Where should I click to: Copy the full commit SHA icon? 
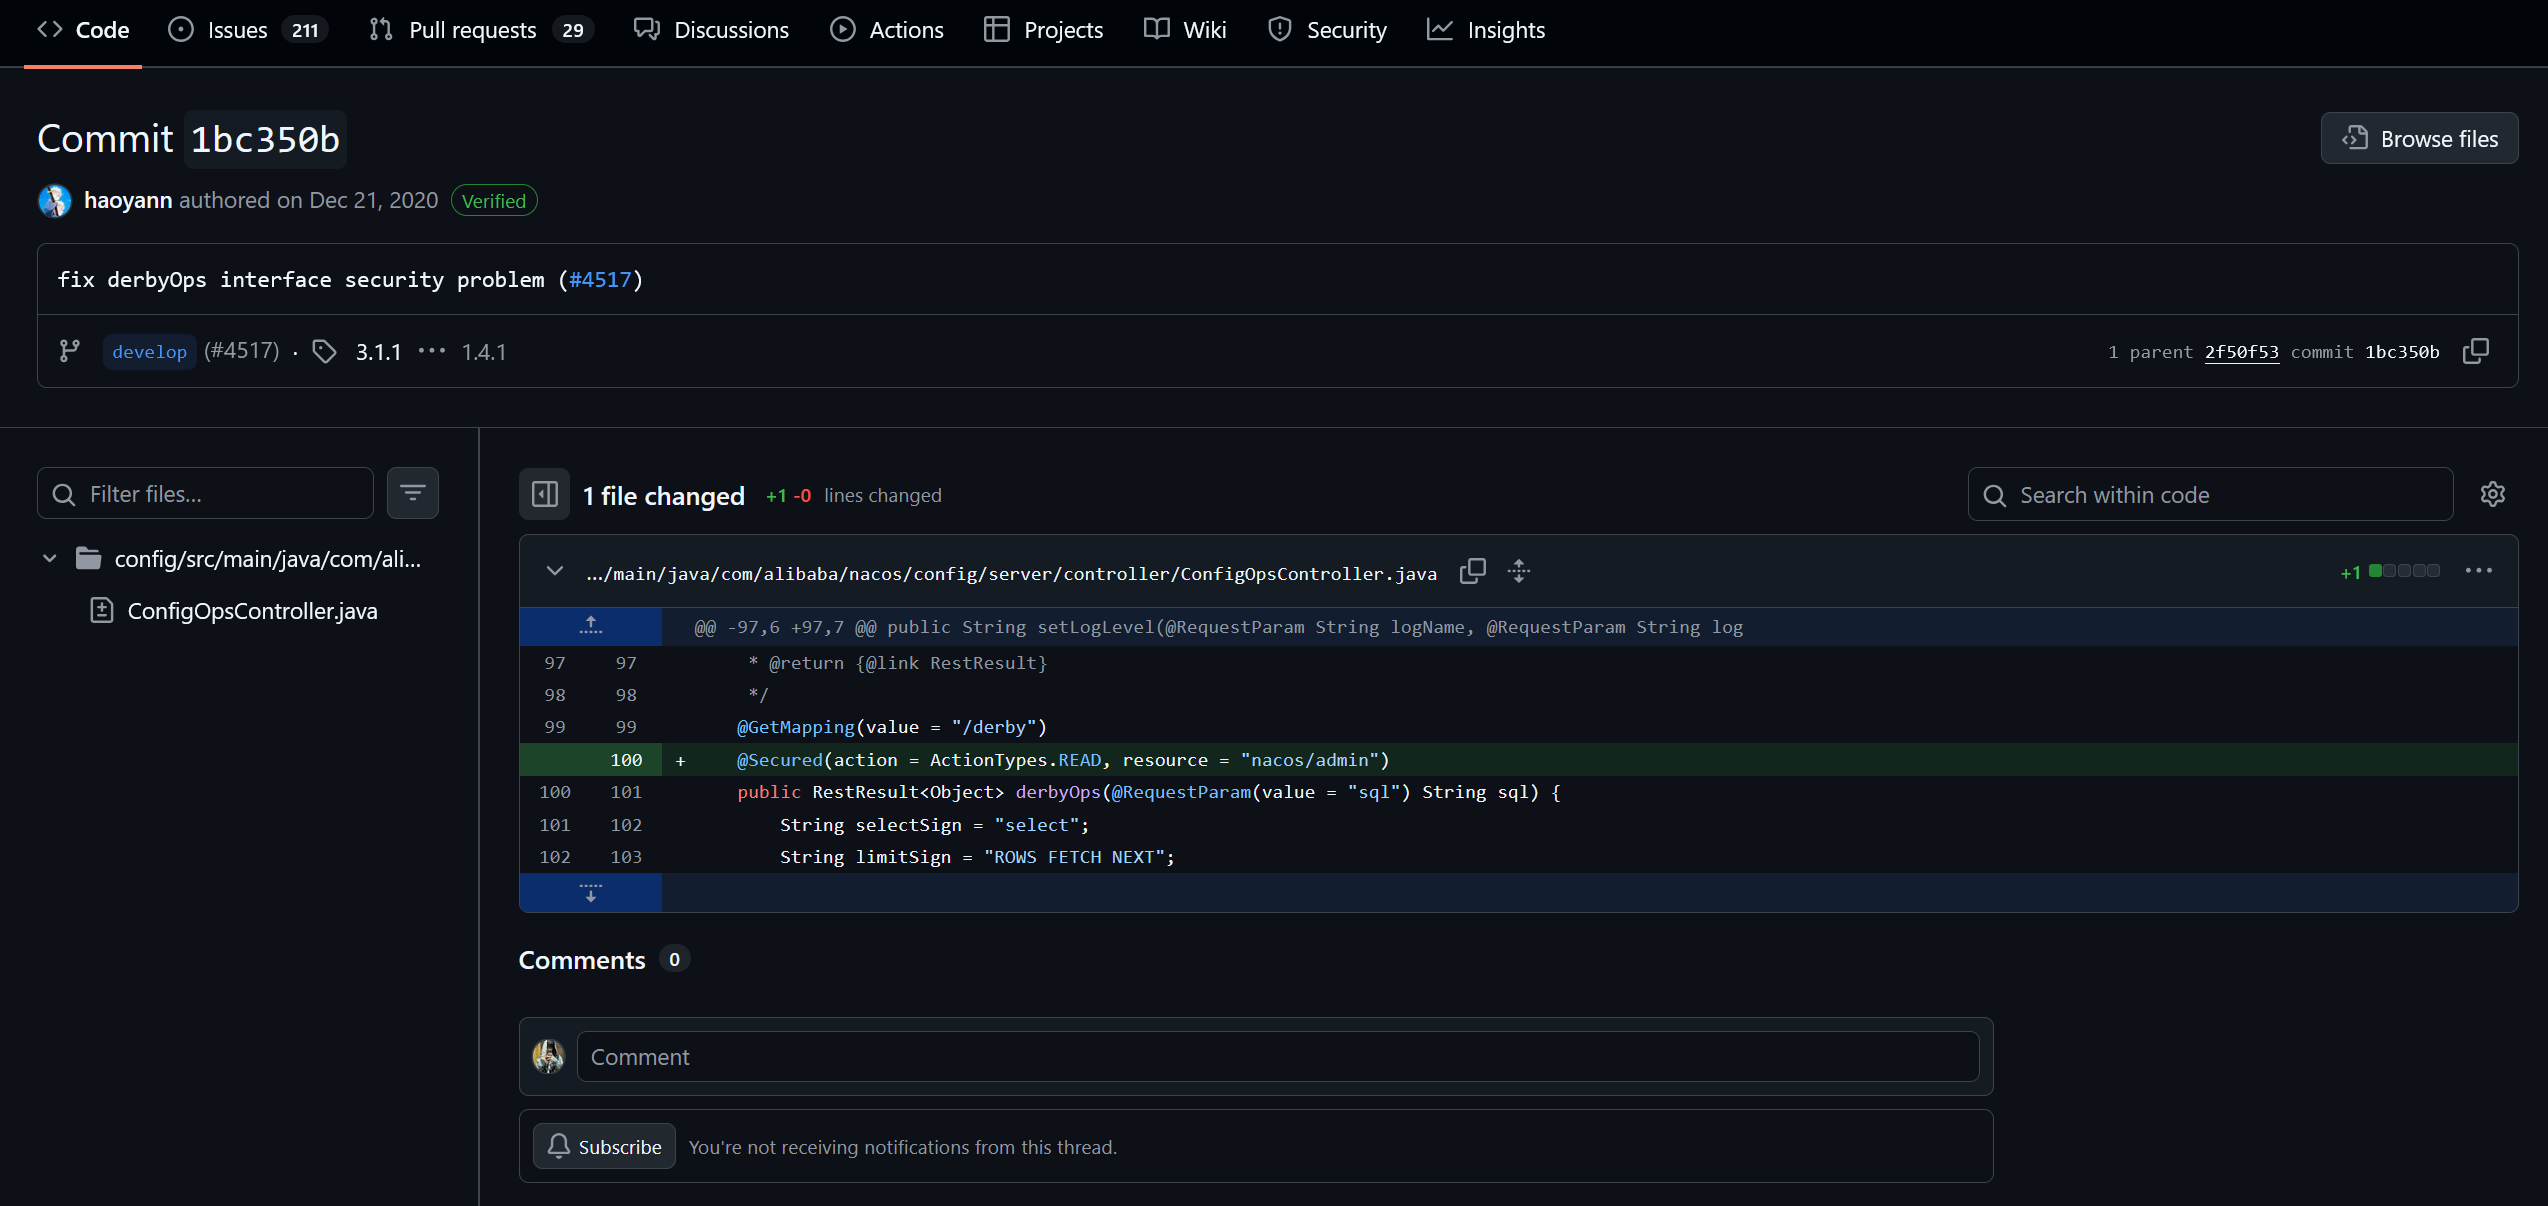pos(2476,351)
